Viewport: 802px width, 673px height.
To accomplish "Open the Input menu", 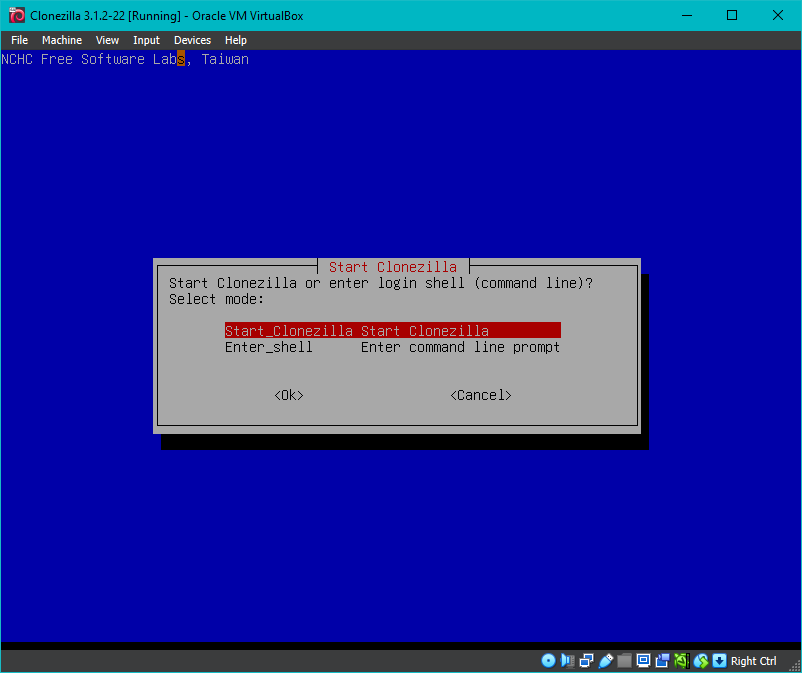I will (x=146, y=40).
